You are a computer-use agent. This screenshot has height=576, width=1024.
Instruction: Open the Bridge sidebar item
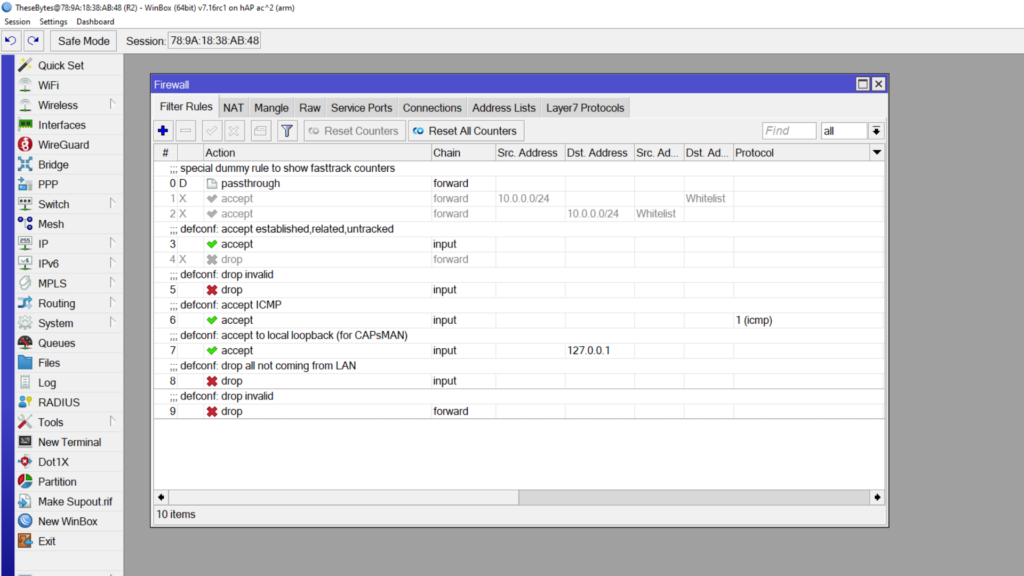point(53,165)
